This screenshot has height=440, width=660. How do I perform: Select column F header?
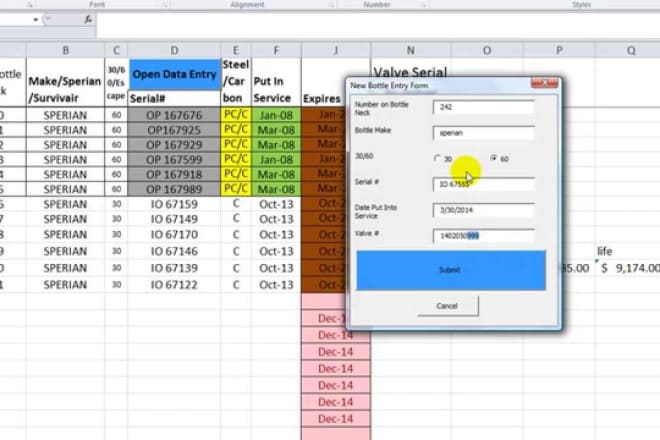coord(276,51)
